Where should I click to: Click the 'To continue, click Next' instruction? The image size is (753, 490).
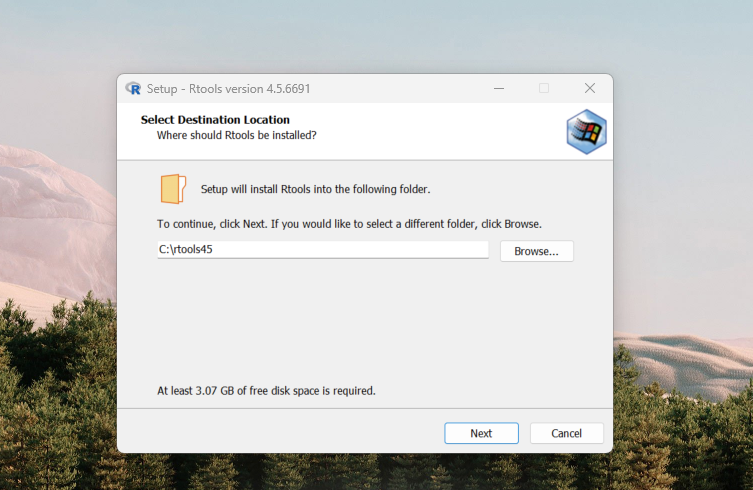(349, 224)
